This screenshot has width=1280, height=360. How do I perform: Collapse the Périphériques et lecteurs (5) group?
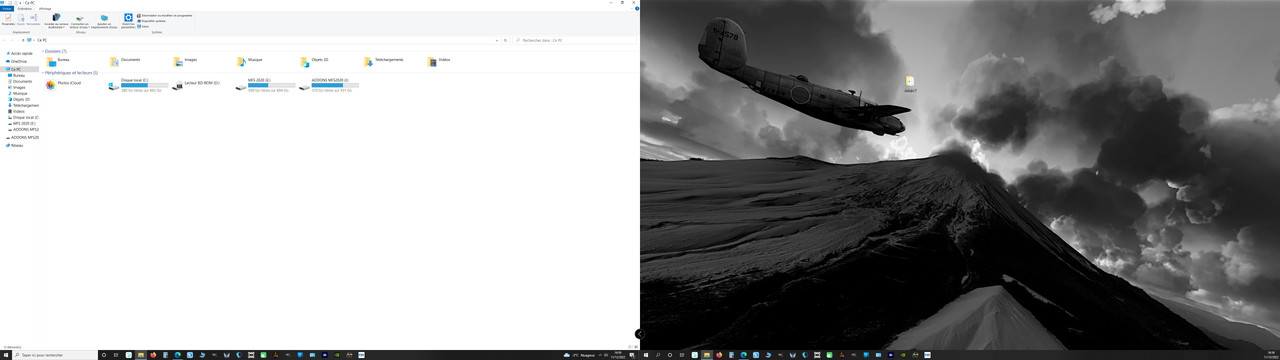(43, 73)
